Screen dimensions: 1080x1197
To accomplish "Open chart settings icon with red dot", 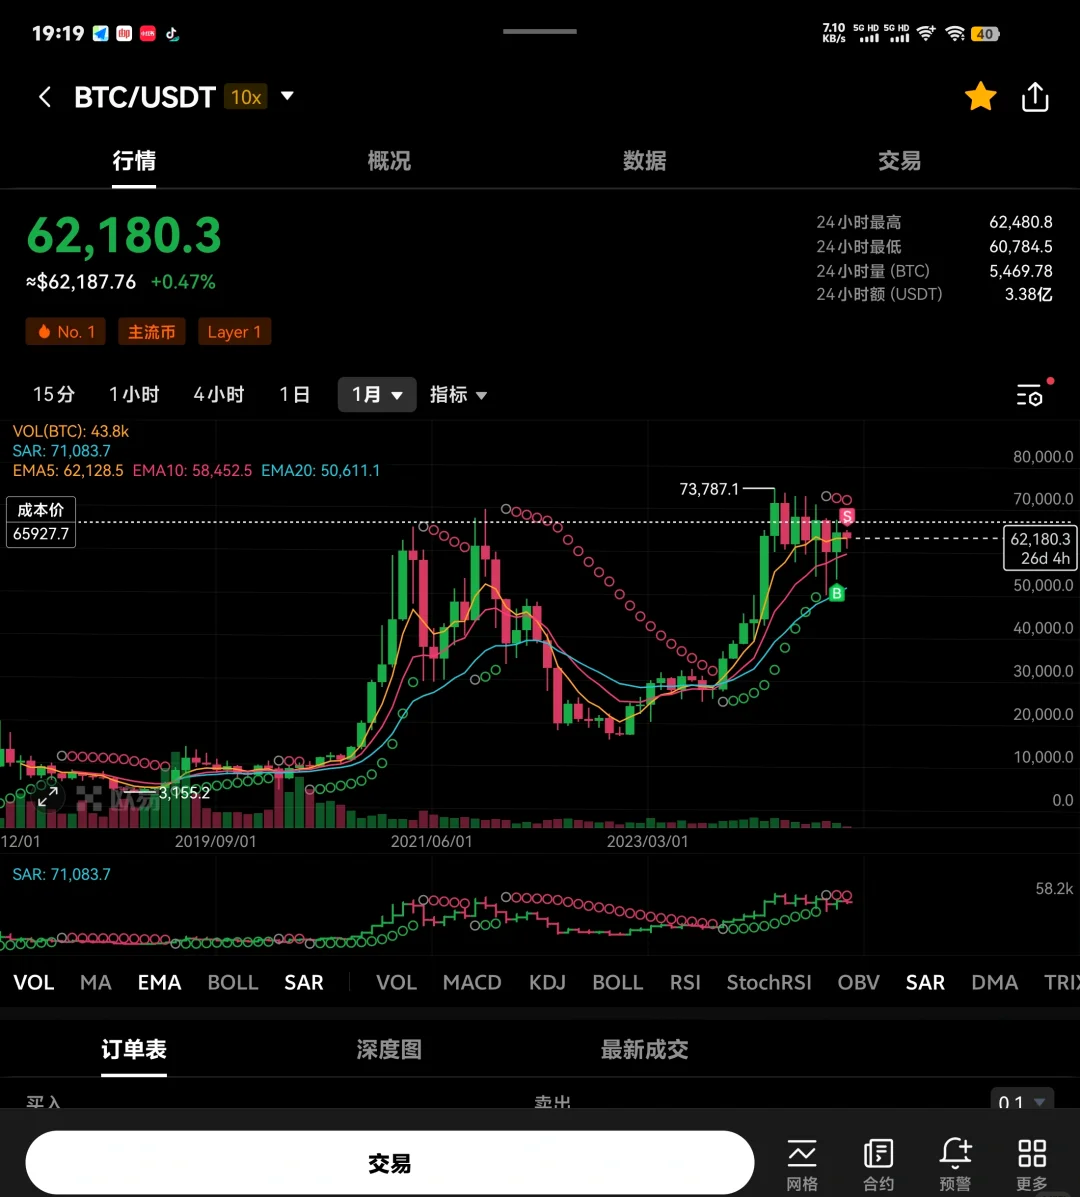I will [x=1032, y=394].
